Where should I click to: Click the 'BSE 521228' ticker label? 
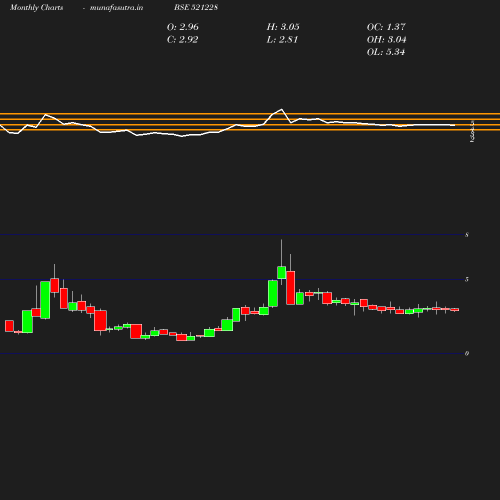[x=196, y=7]
